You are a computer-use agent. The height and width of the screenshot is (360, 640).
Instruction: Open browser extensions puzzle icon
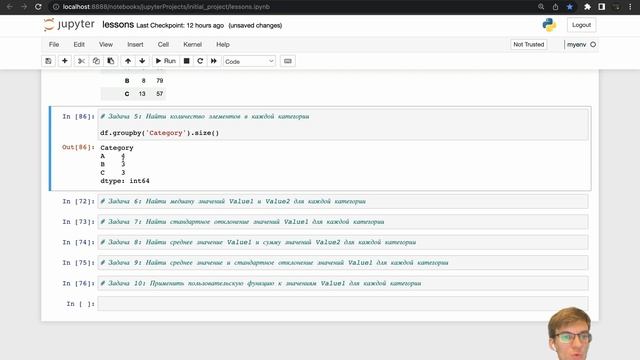(x=587, y=7)
